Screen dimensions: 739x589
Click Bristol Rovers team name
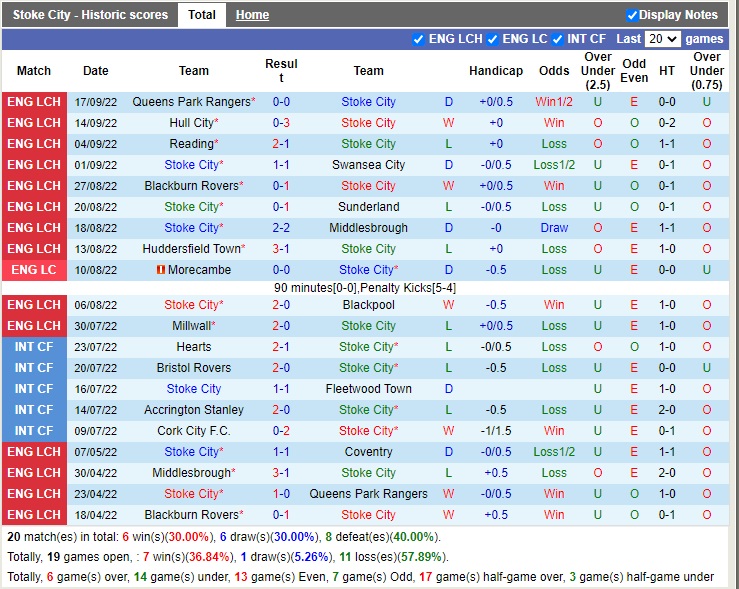[194, 368]
